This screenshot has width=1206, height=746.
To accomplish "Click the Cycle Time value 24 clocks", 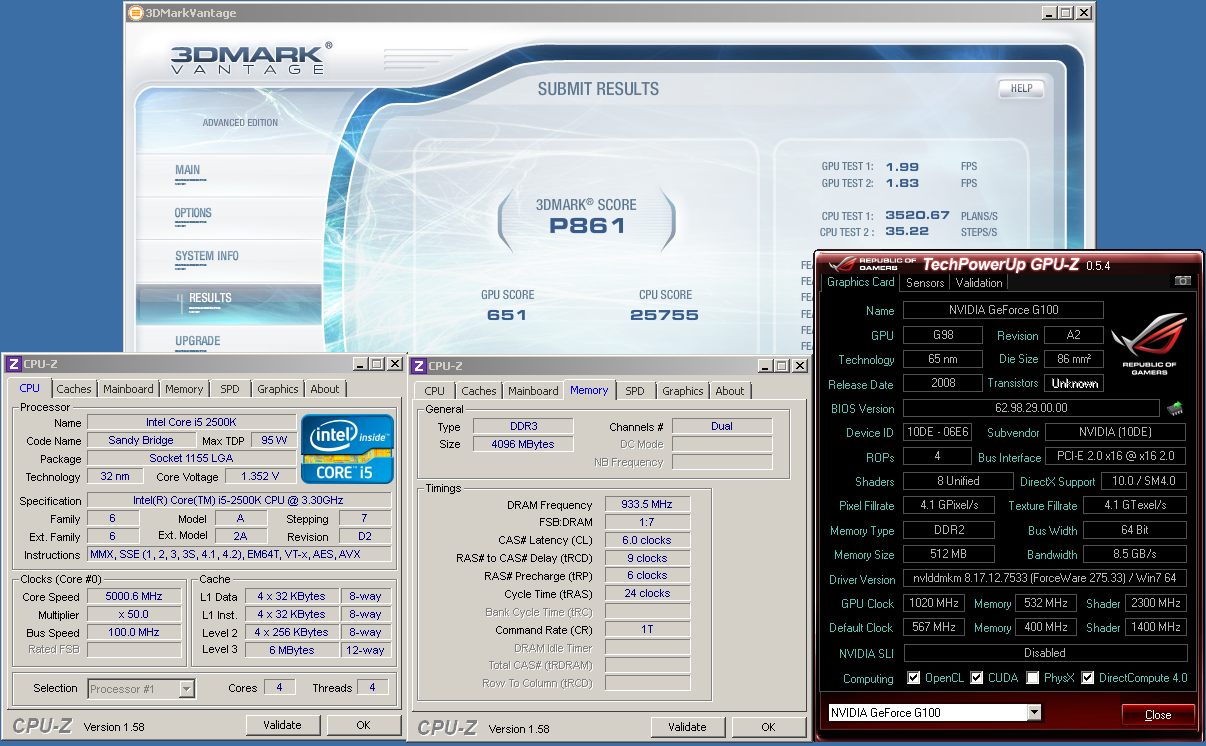I will [x=647, y=593].
